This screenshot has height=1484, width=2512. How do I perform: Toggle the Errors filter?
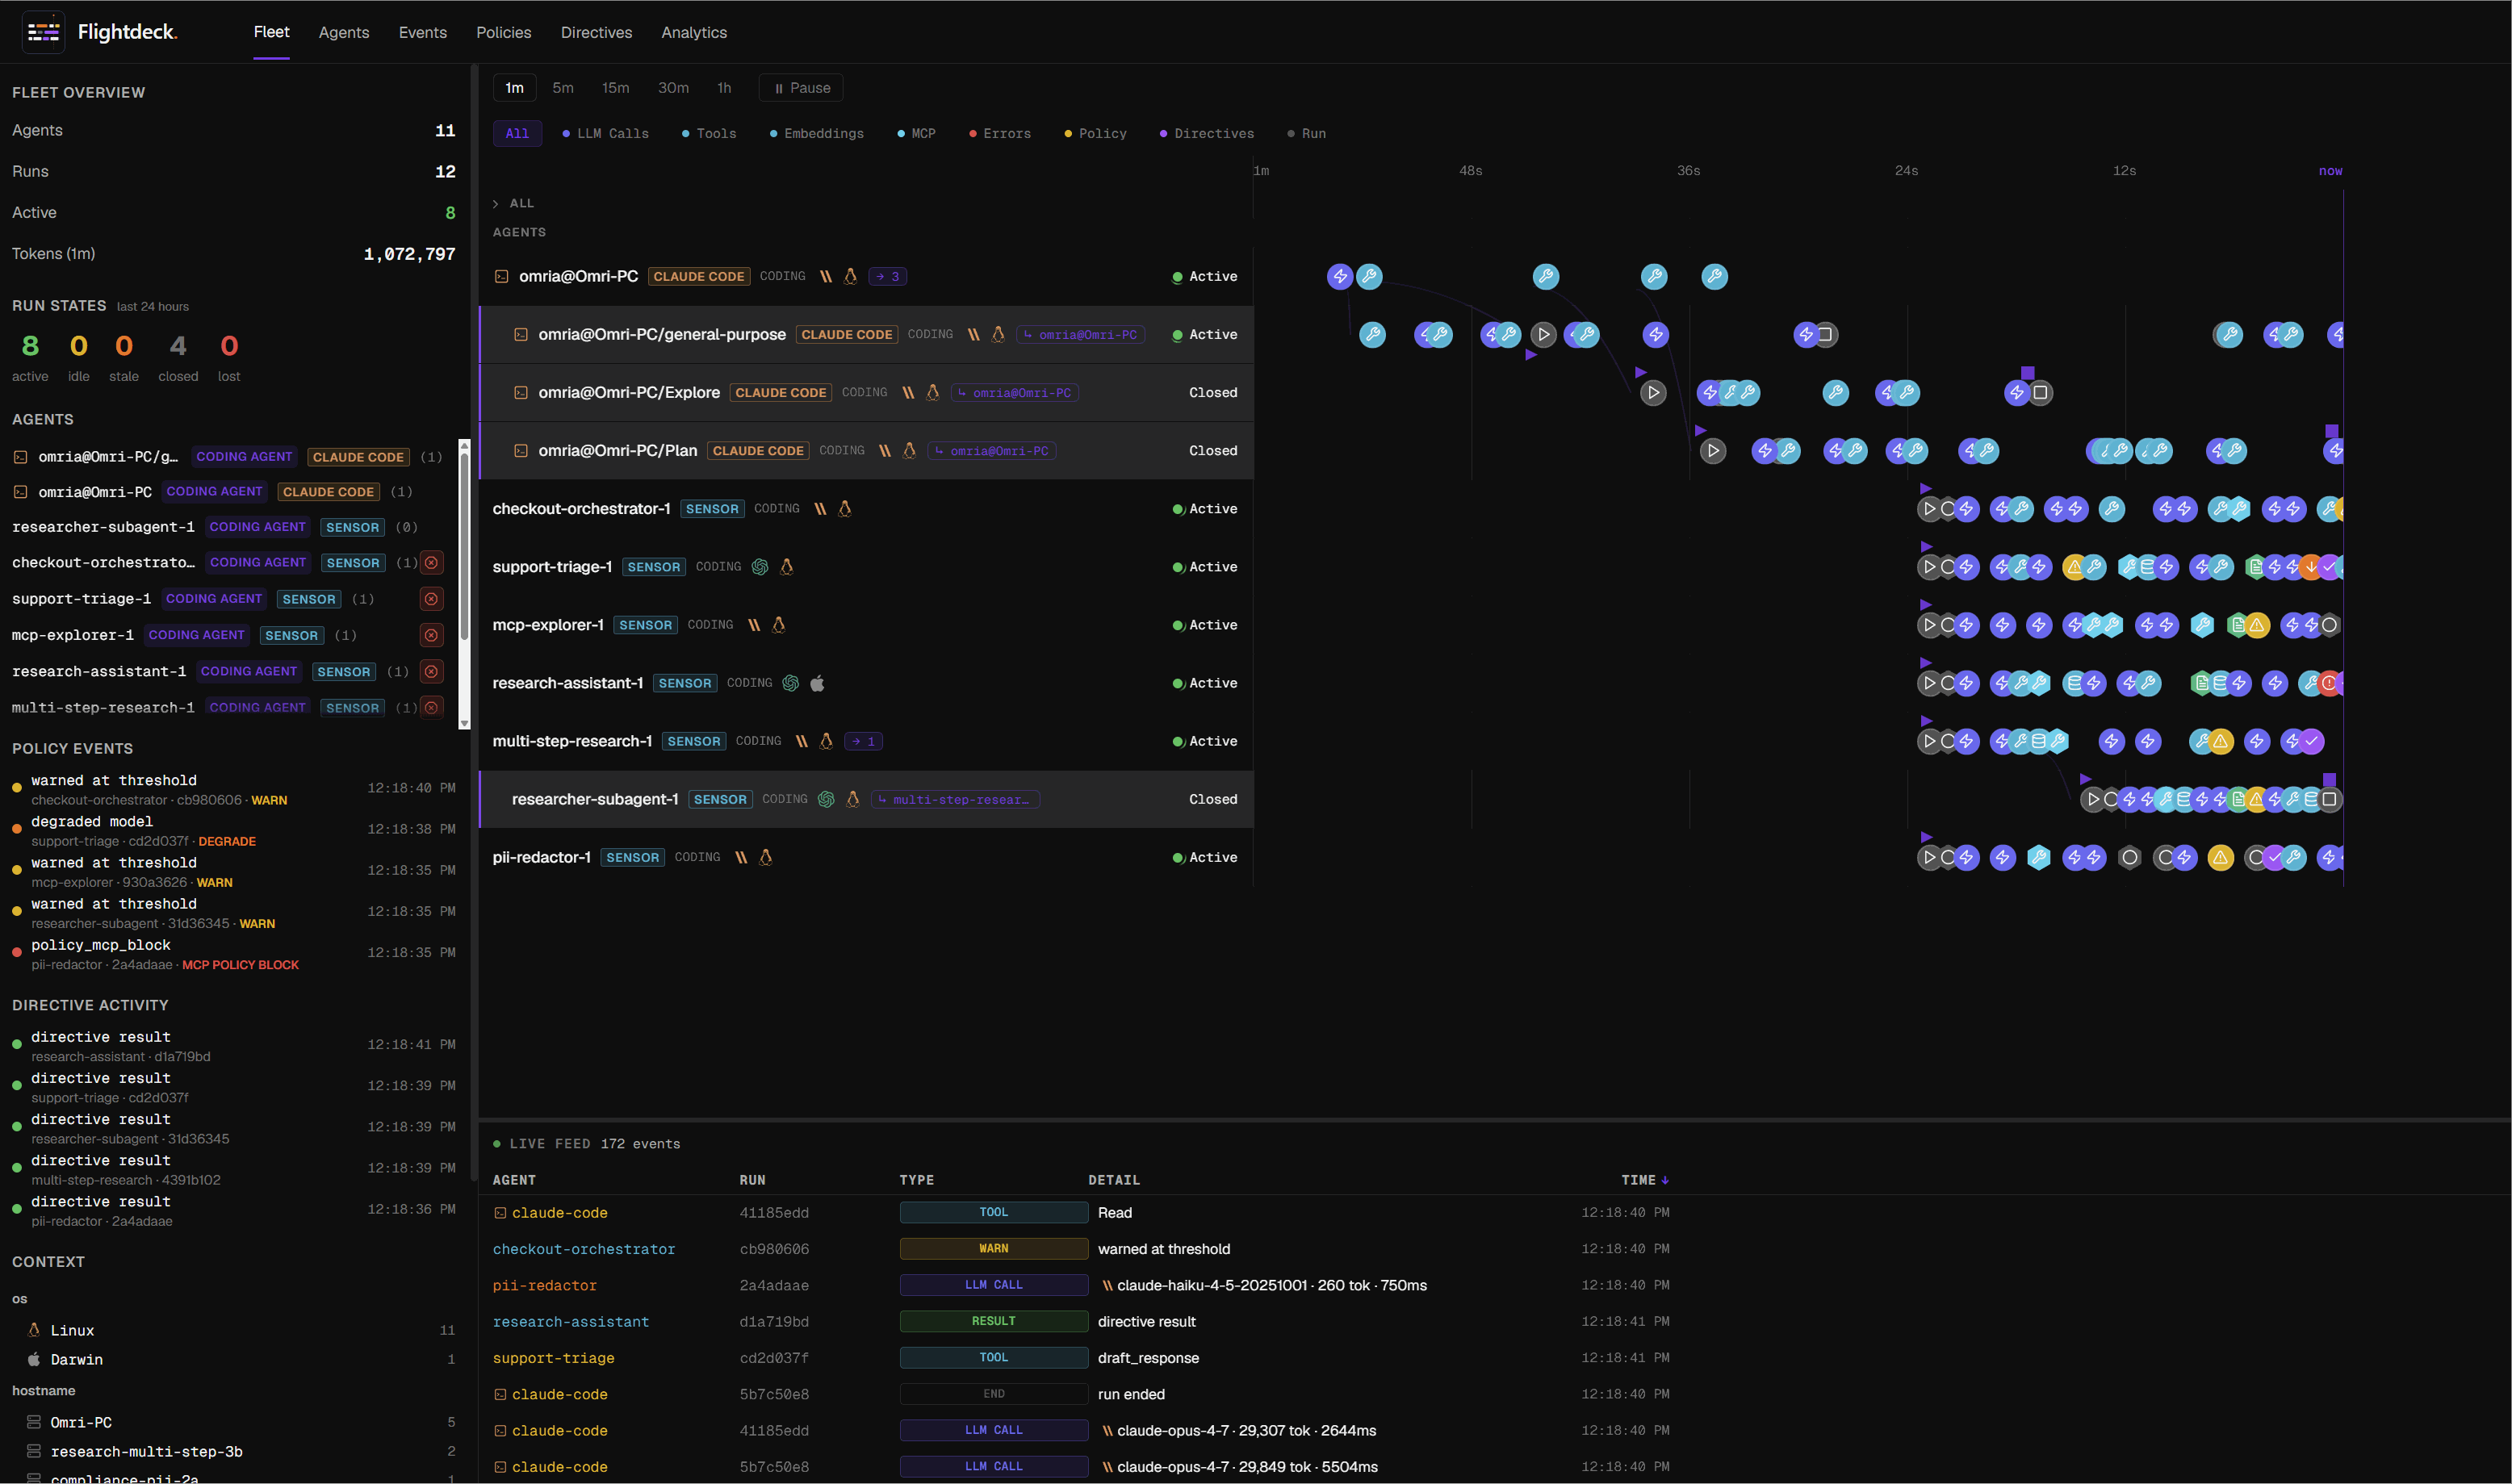(999, 133)
